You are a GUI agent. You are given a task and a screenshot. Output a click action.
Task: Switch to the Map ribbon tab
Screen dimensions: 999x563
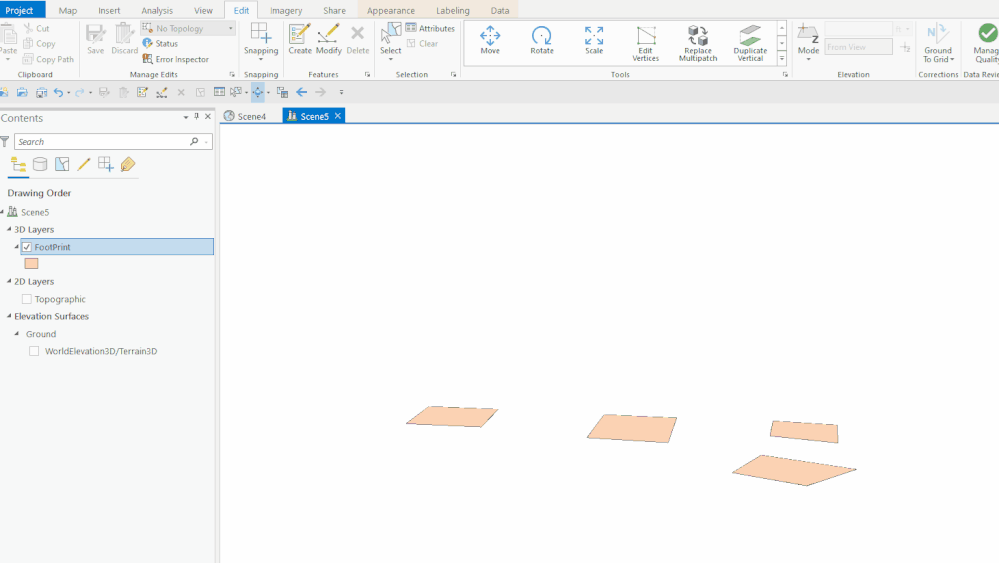[68, 10]
